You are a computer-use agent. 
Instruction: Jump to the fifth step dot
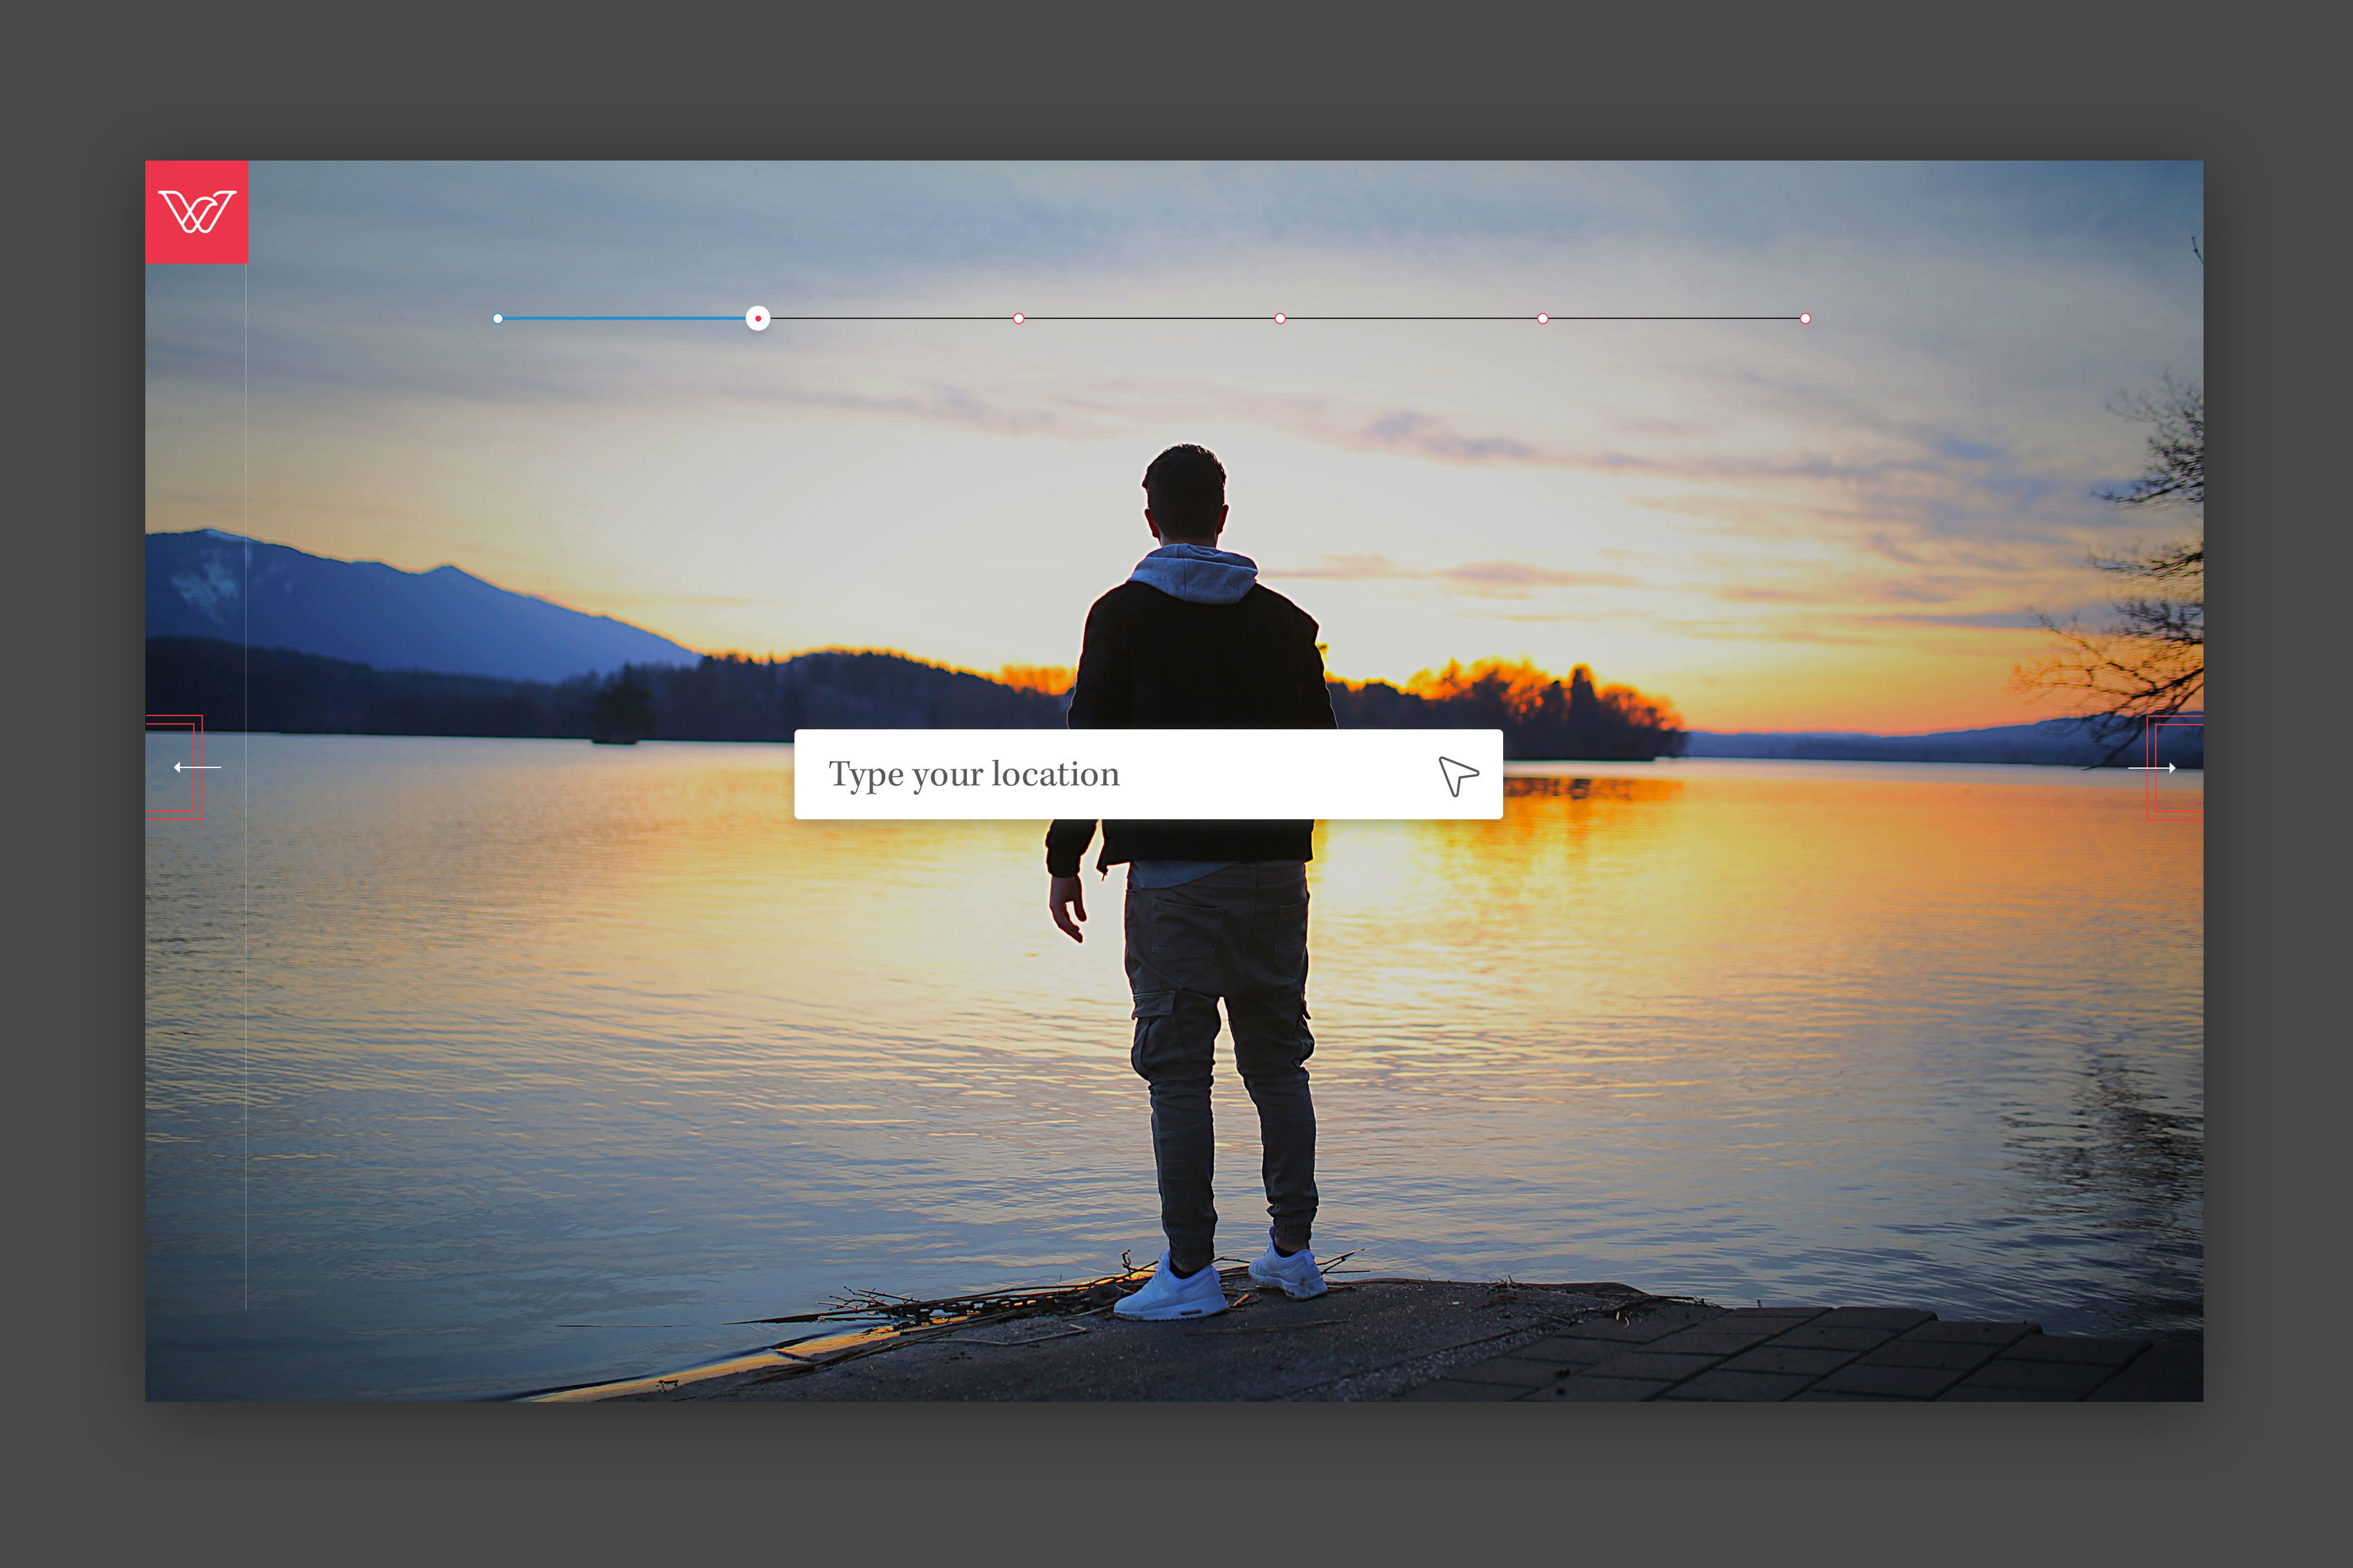click(1543, 319)
